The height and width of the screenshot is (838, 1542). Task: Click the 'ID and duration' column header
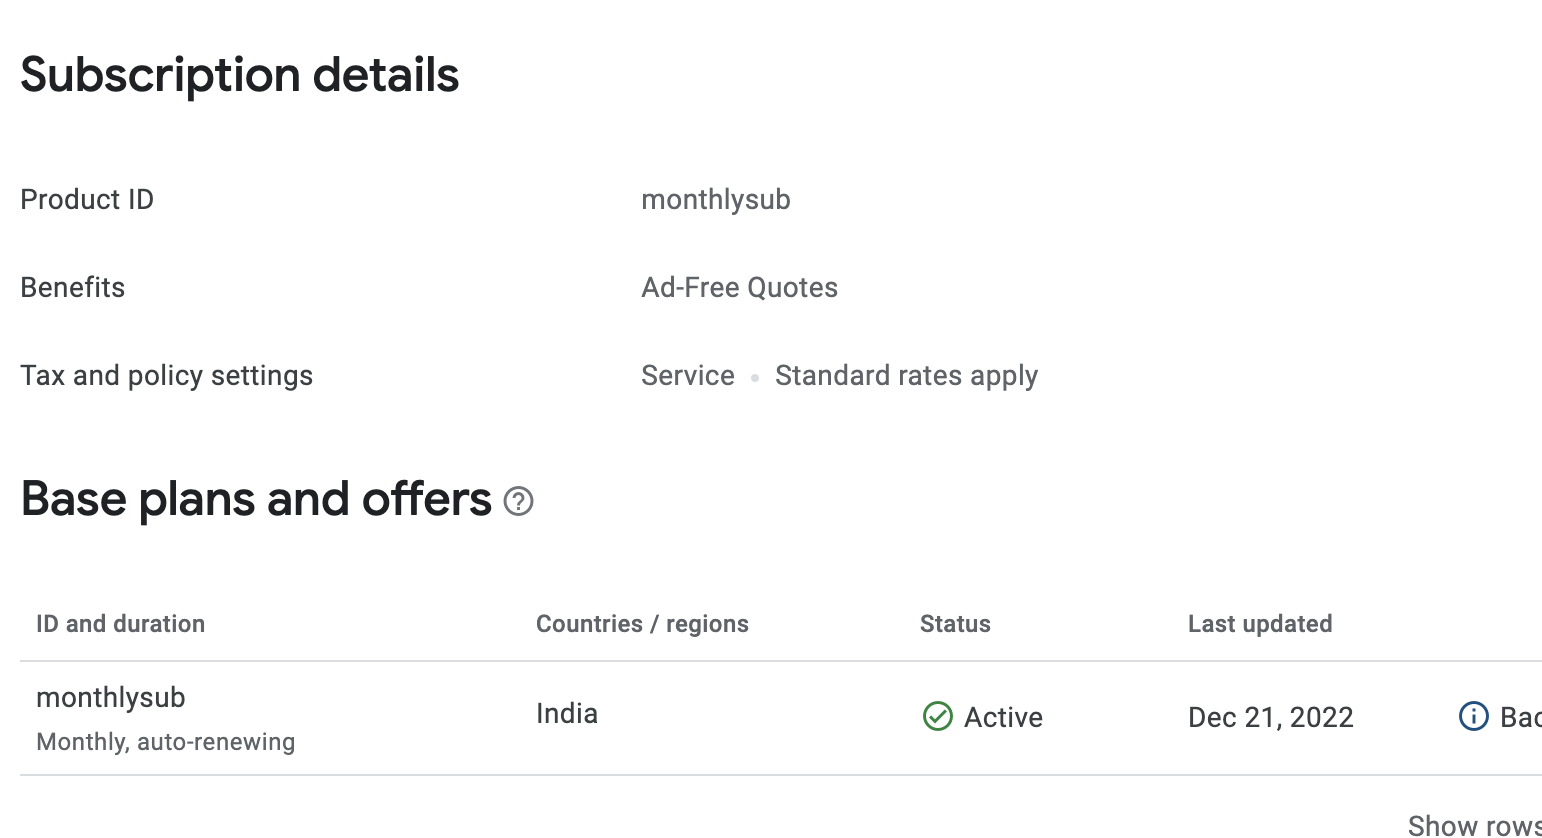120,624
